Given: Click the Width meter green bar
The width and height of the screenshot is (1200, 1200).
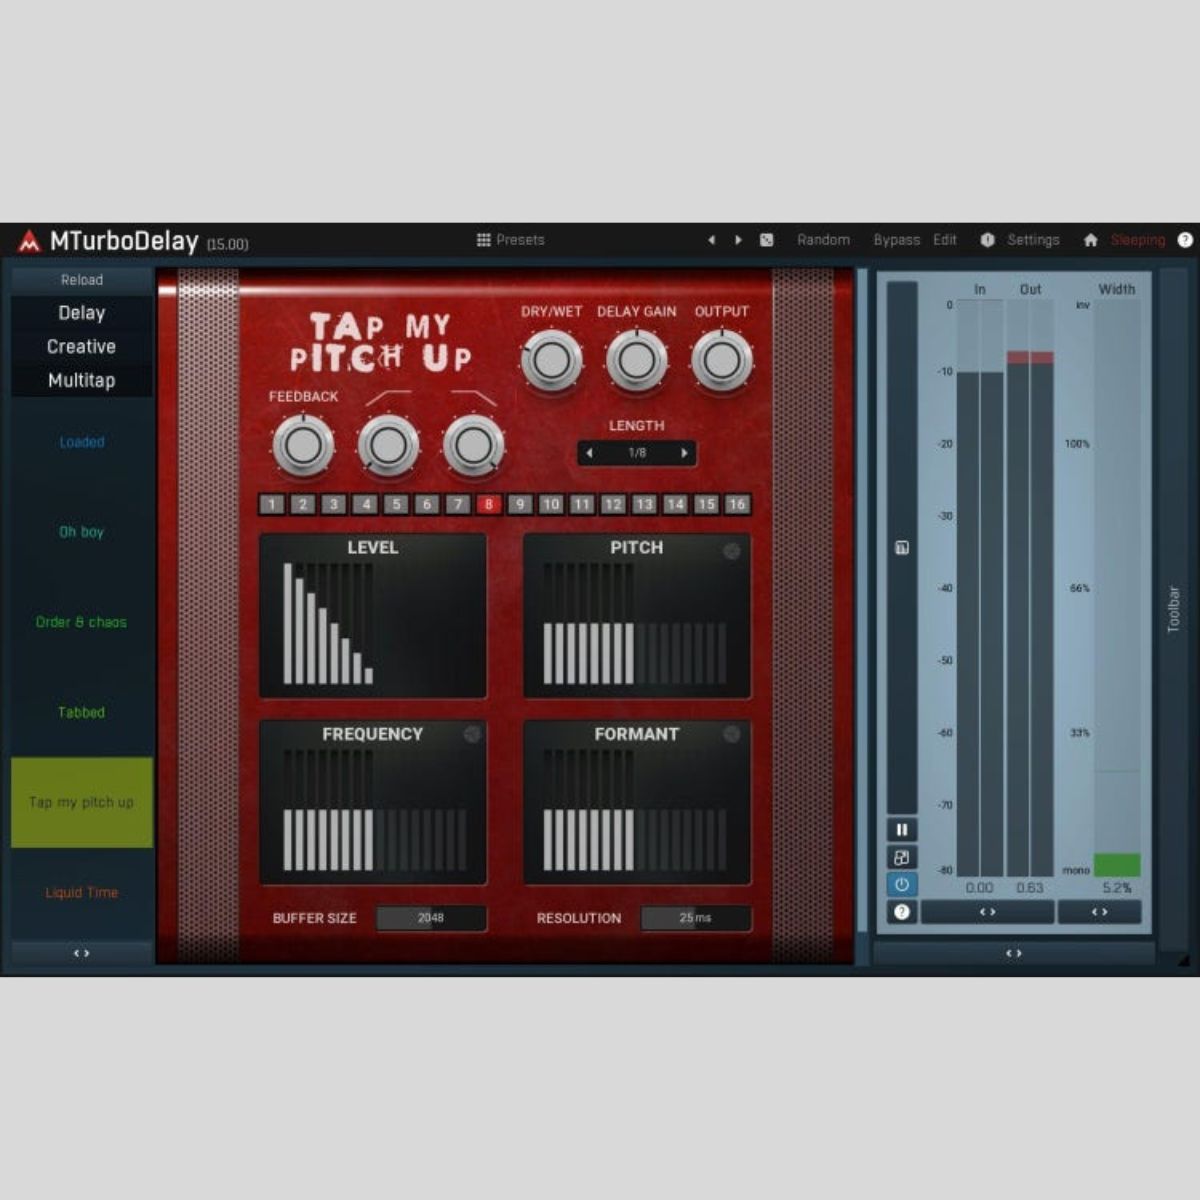Looking at the screenshot, I should click(x=1117, y=865).
